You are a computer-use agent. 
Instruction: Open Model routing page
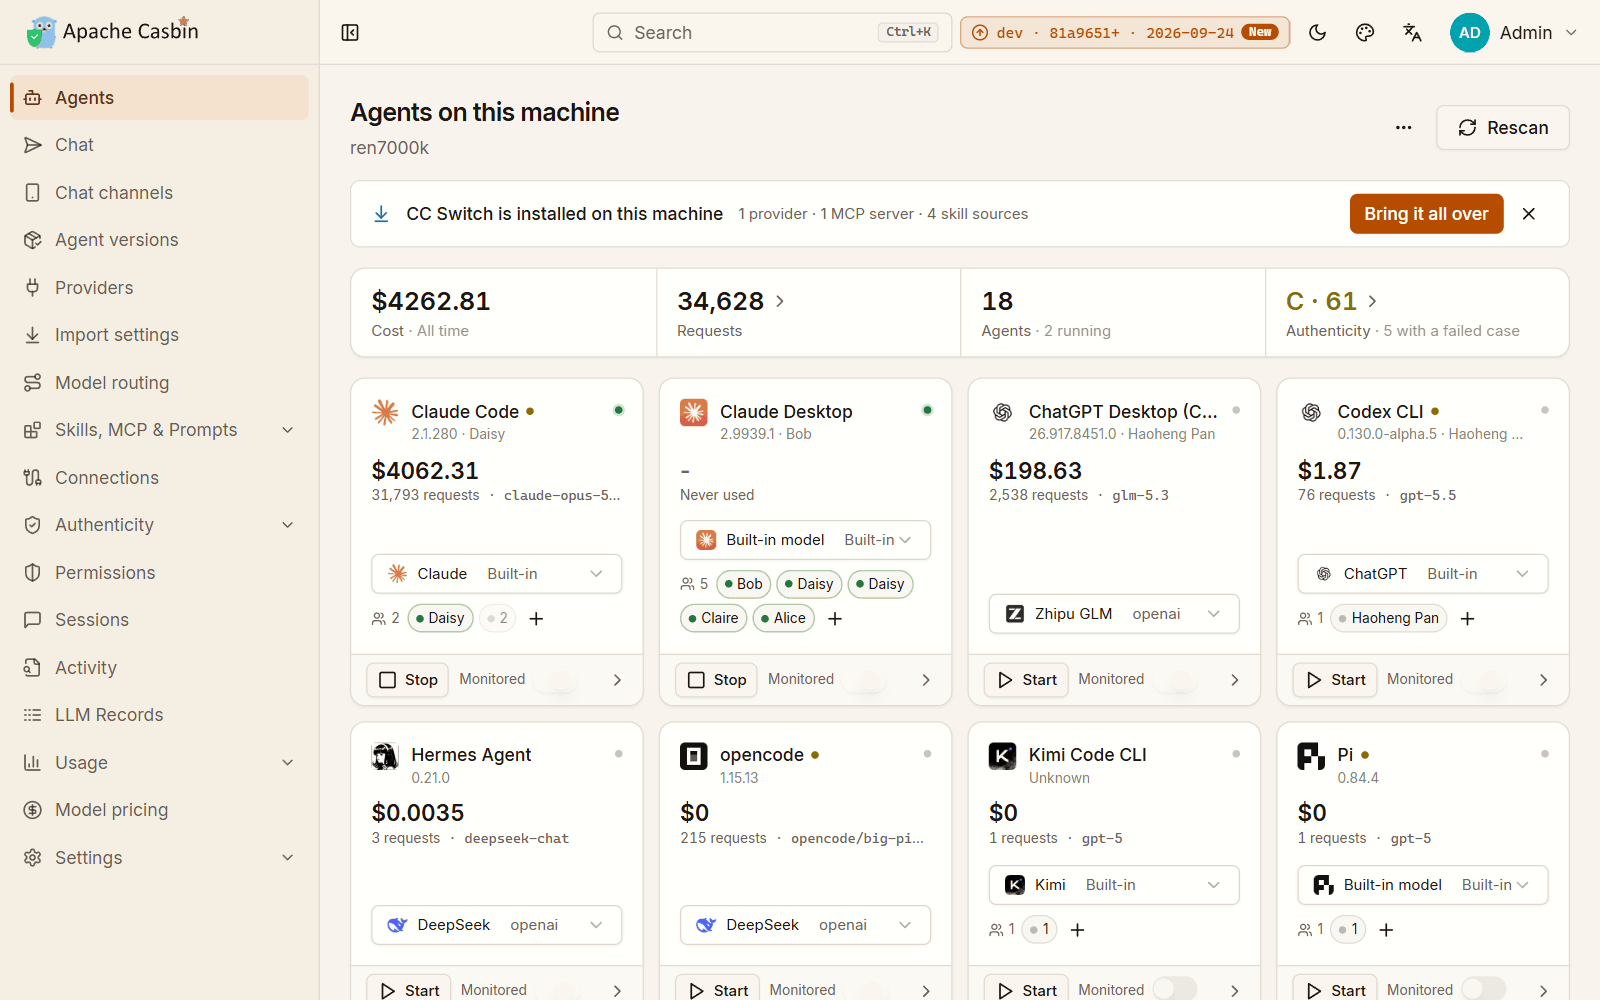pyautogui.click(x=160, y=383)
